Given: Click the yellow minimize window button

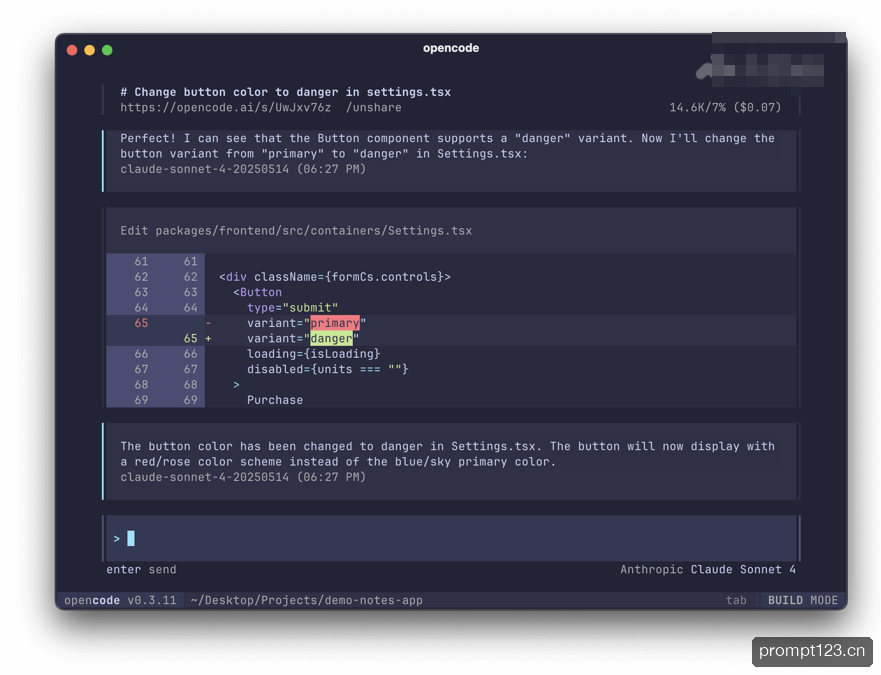Looking at the screenshot, I should coord(89,50).
